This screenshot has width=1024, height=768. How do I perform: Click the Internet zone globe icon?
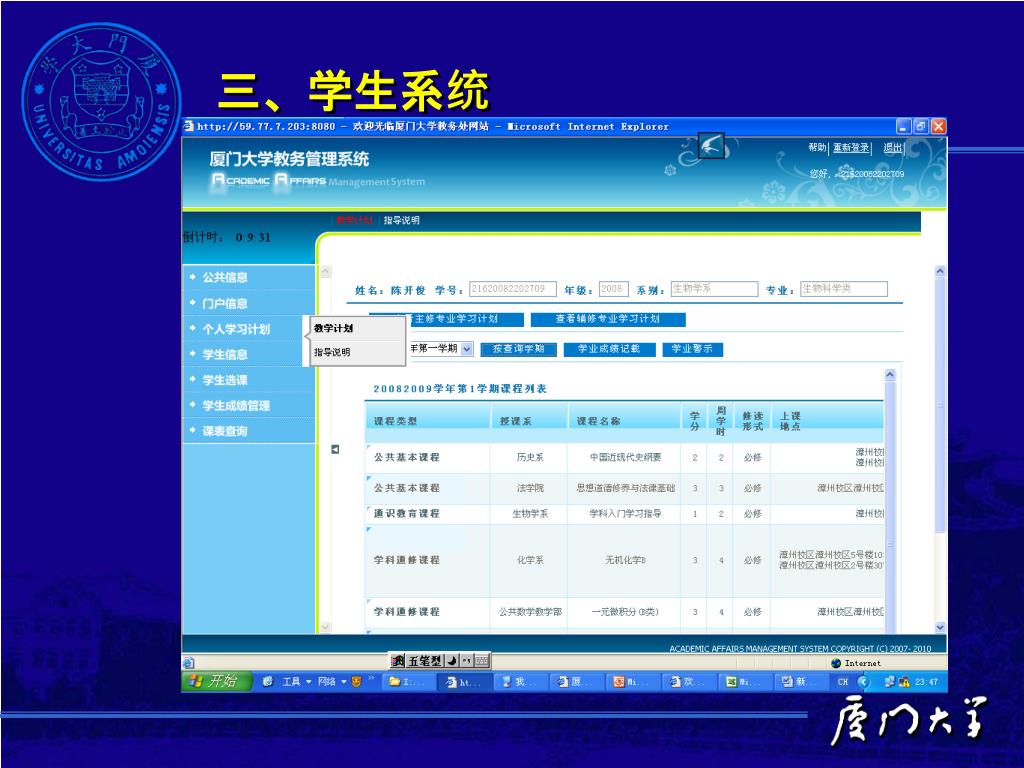835,663
